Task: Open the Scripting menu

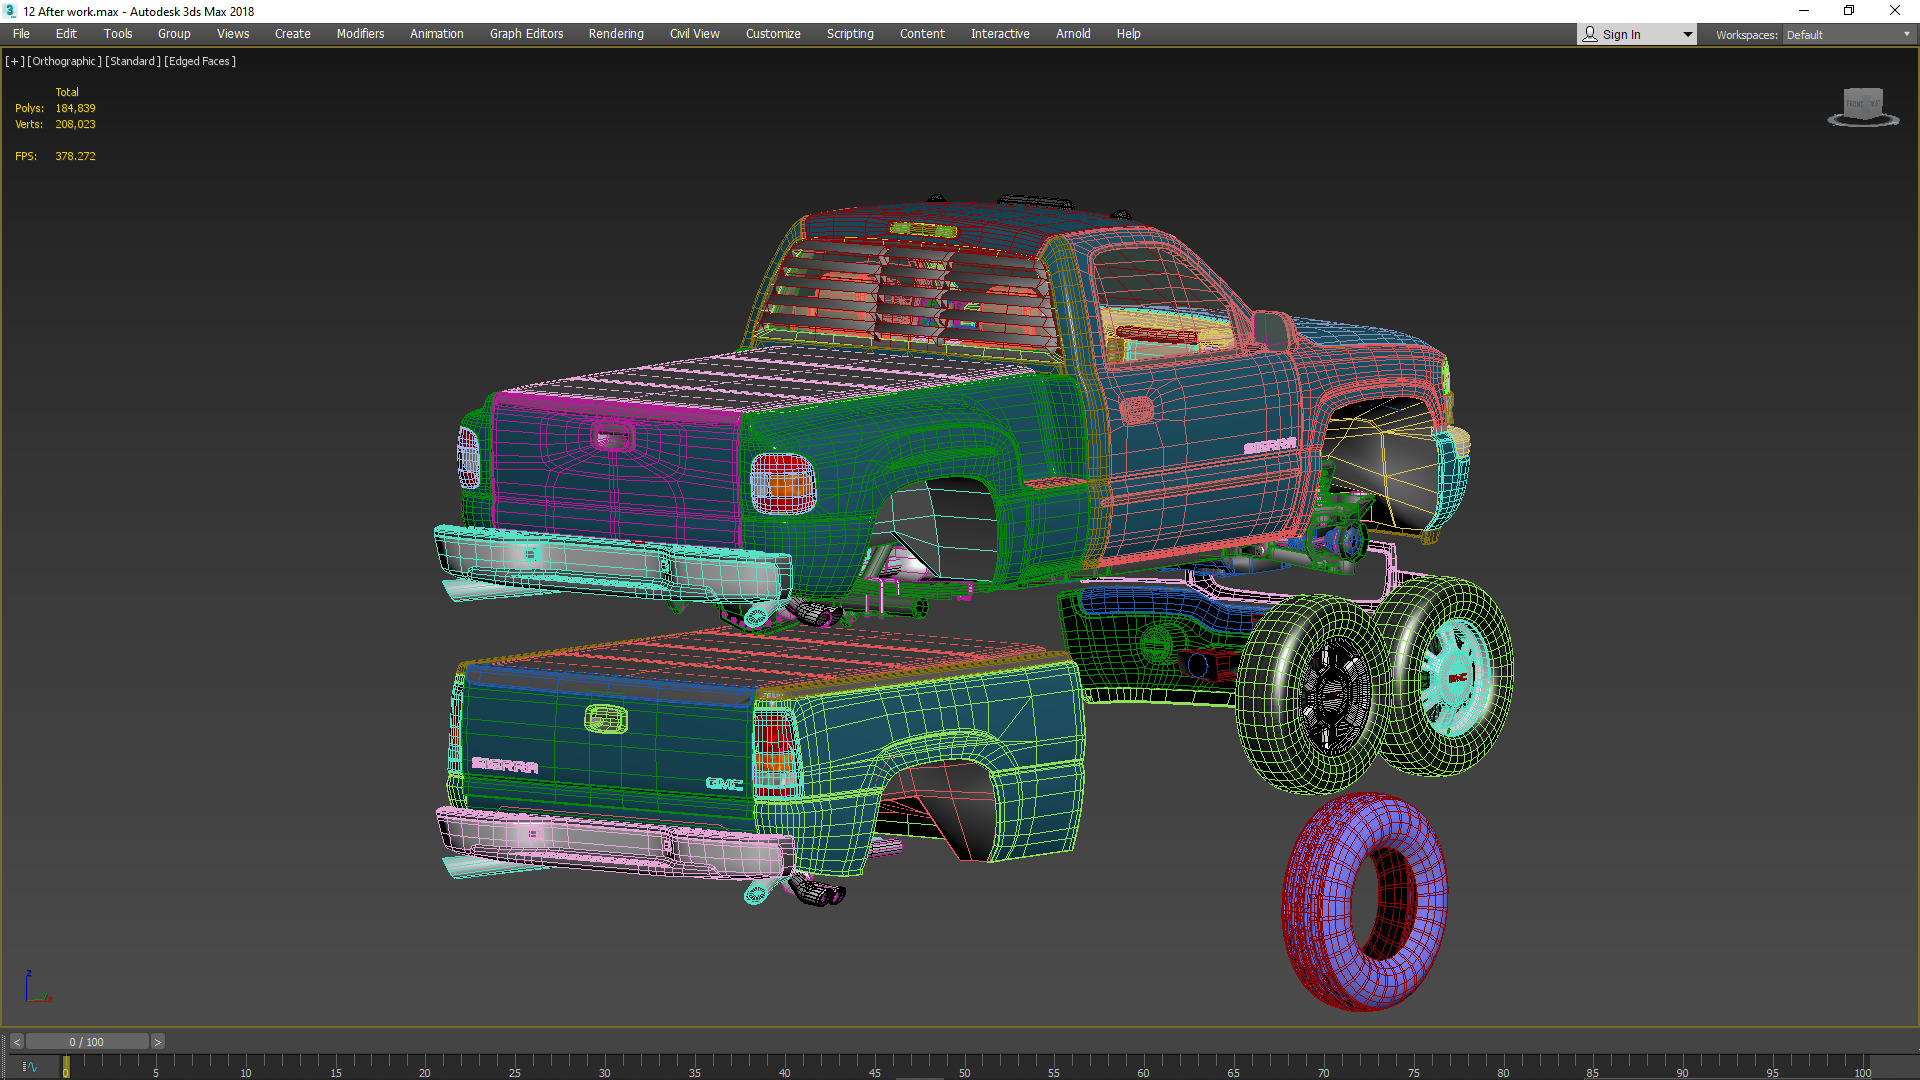Action: point(850,34)
